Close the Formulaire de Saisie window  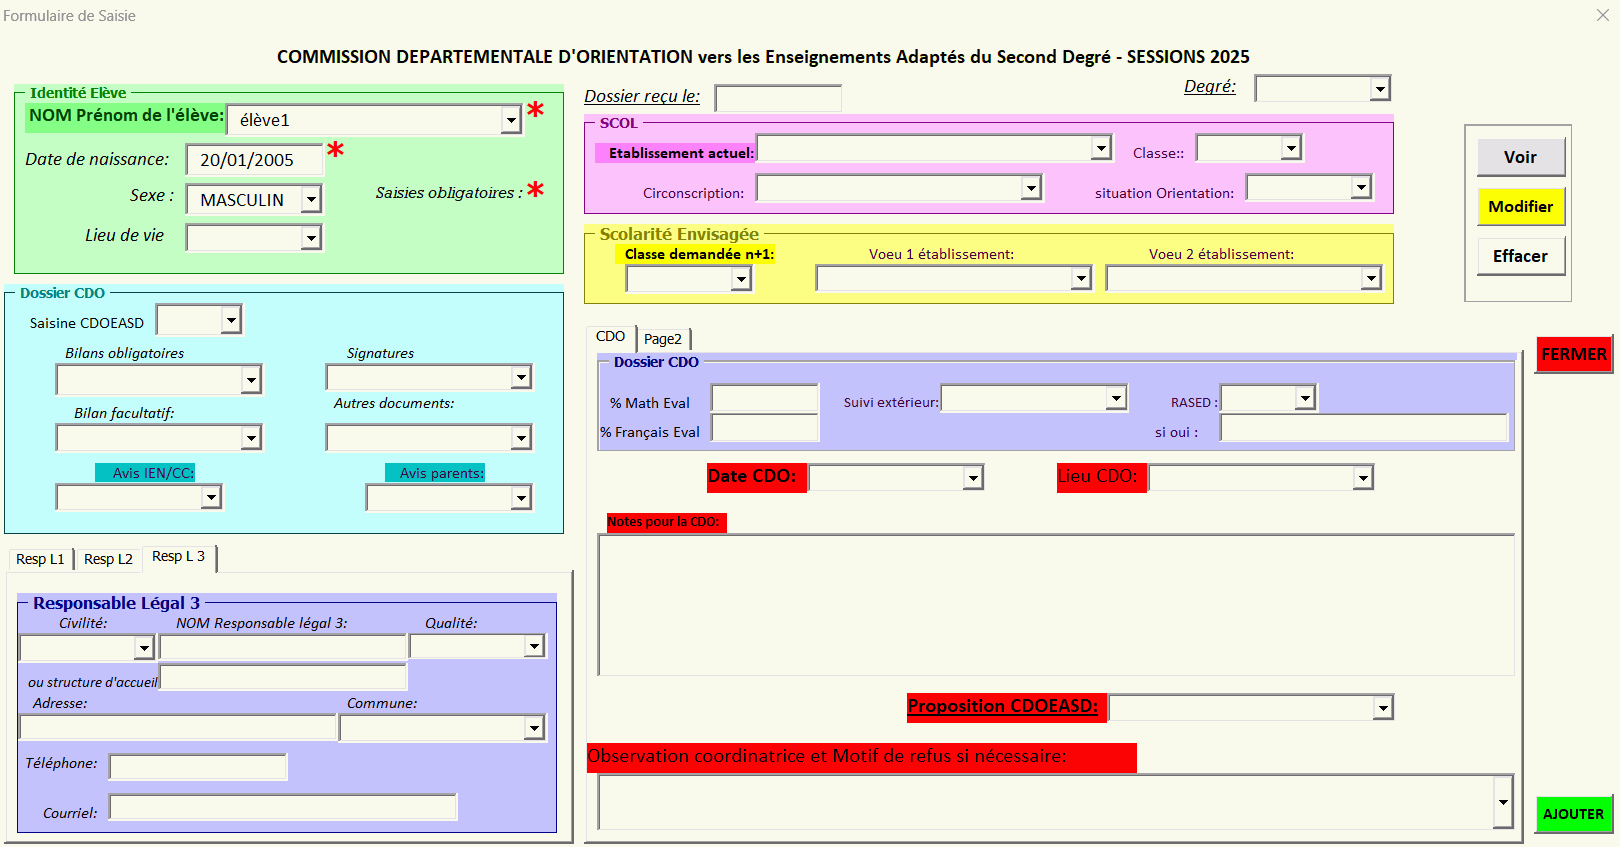point(1603,15)
